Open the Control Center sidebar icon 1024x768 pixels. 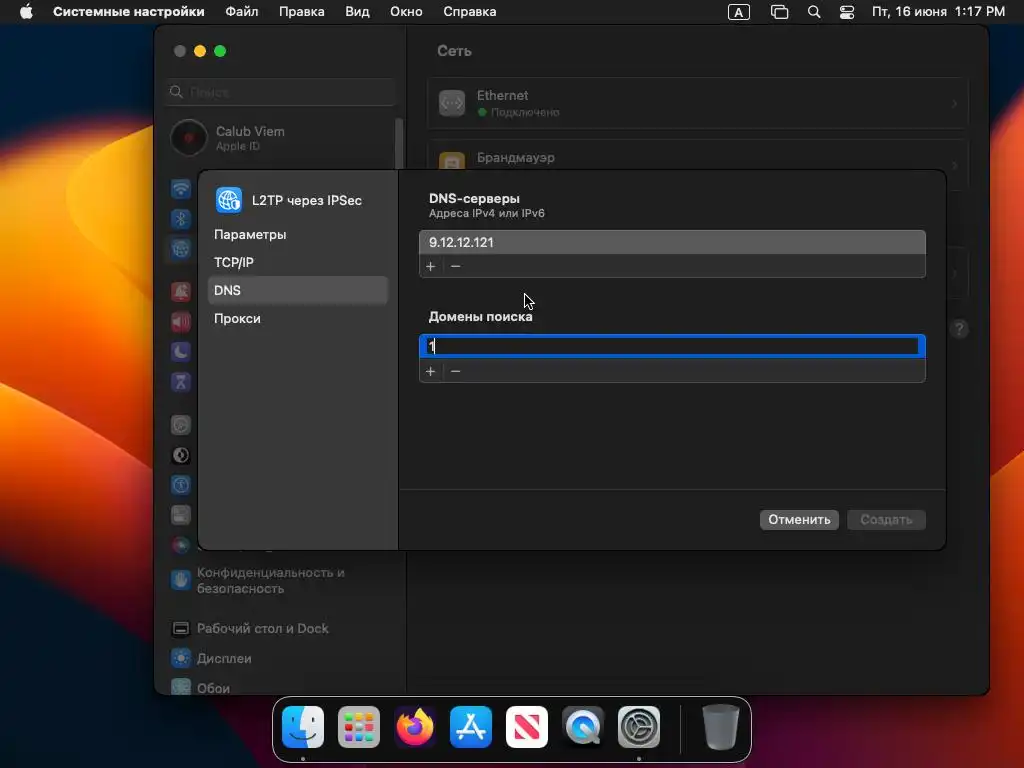click(x=181, y=515)
